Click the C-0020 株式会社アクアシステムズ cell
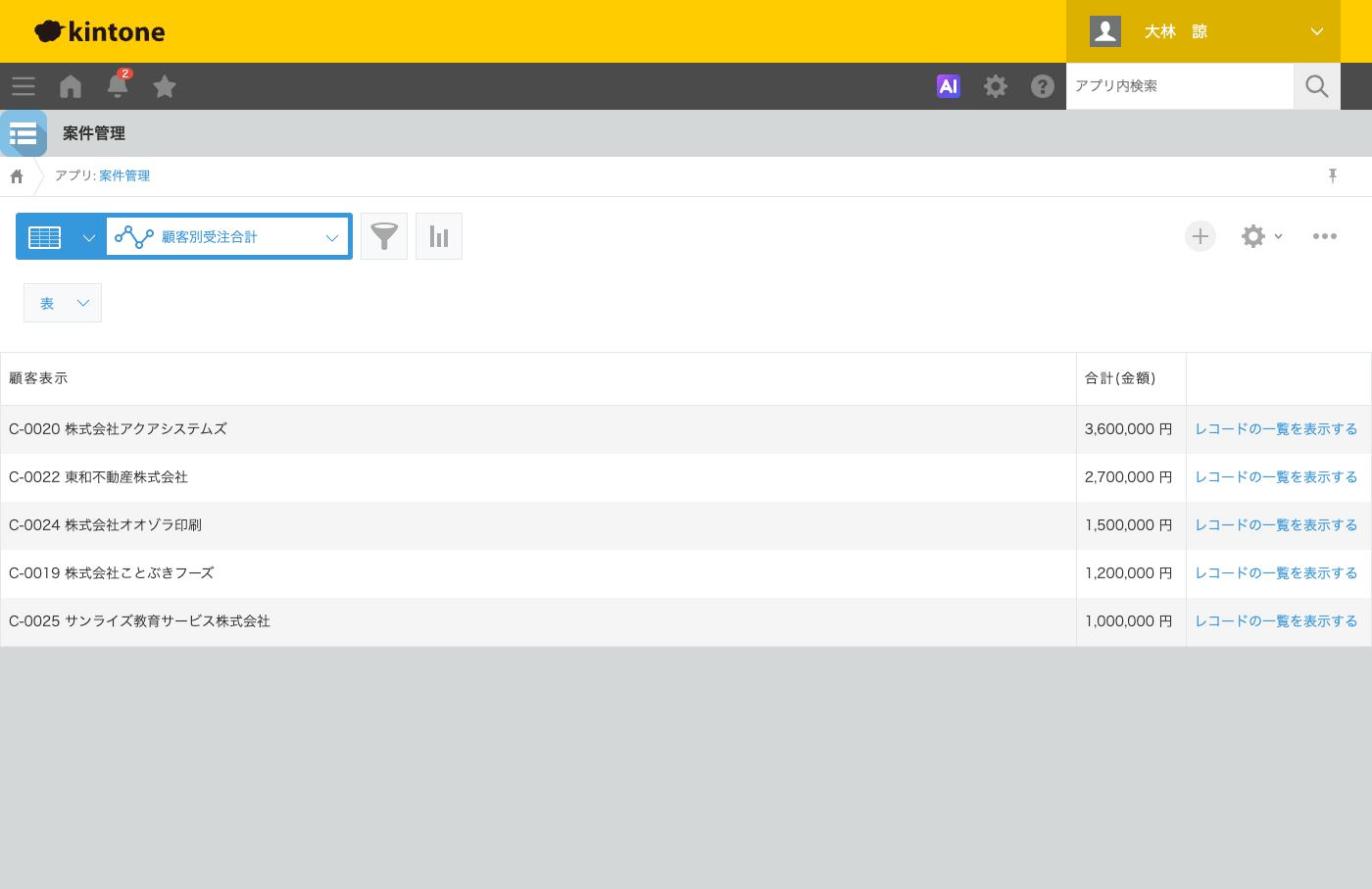The height and width of the screenshot is (889, 1372). (x=538, y=429)
